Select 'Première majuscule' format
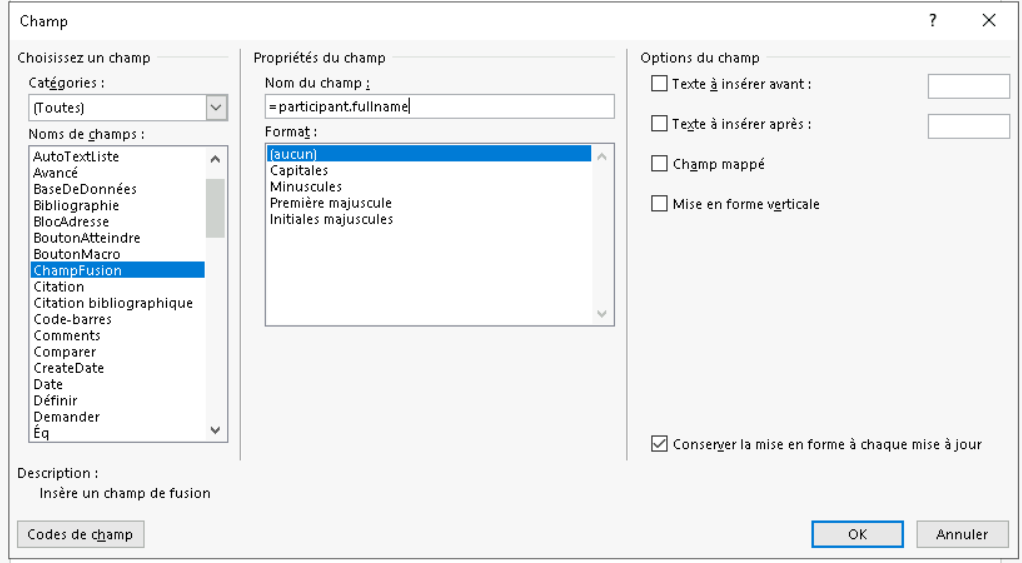This screenshot has width=1022, height=563. (x=330, y=203)
